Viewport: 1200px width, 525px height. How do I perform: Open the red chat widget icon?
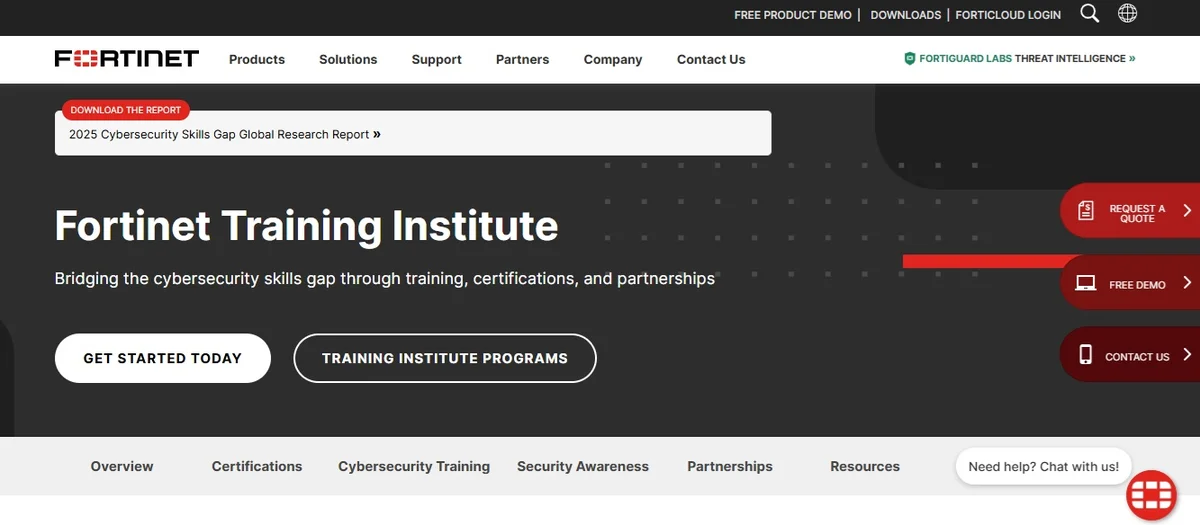pos(1151,495)
